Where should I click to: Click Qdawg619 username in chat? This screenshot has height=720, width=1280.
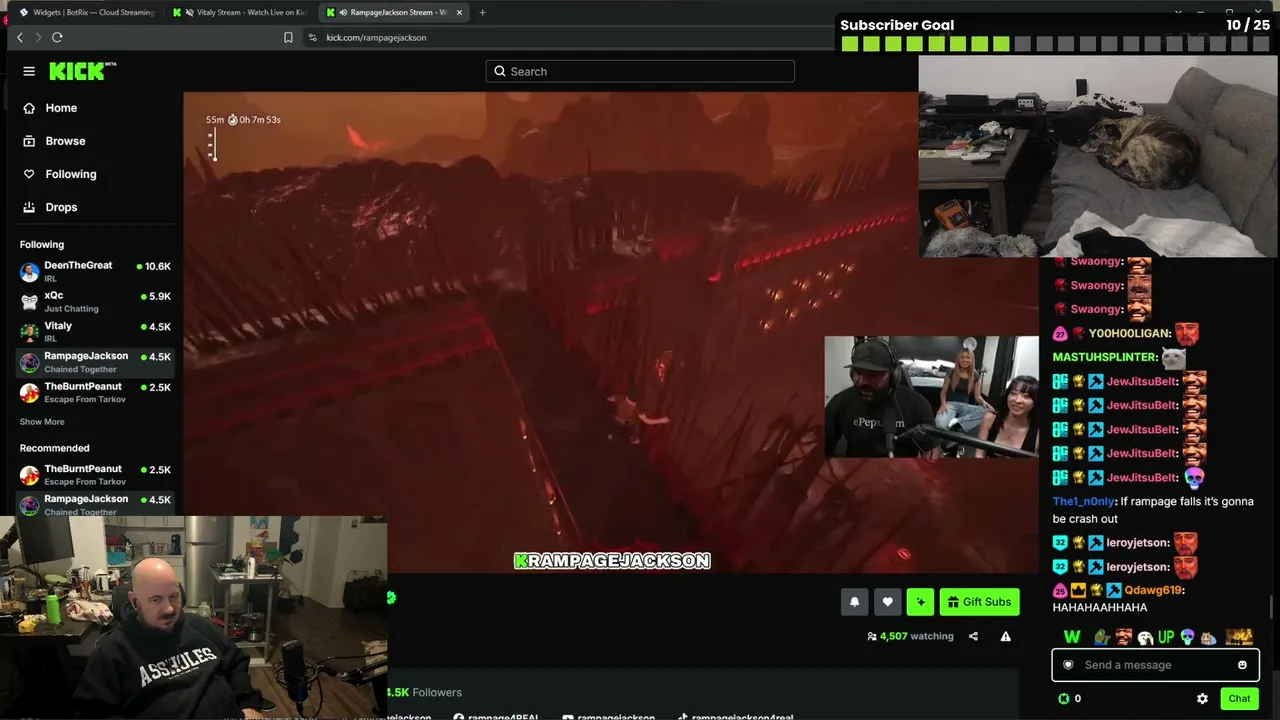[x=1153, y=590]
